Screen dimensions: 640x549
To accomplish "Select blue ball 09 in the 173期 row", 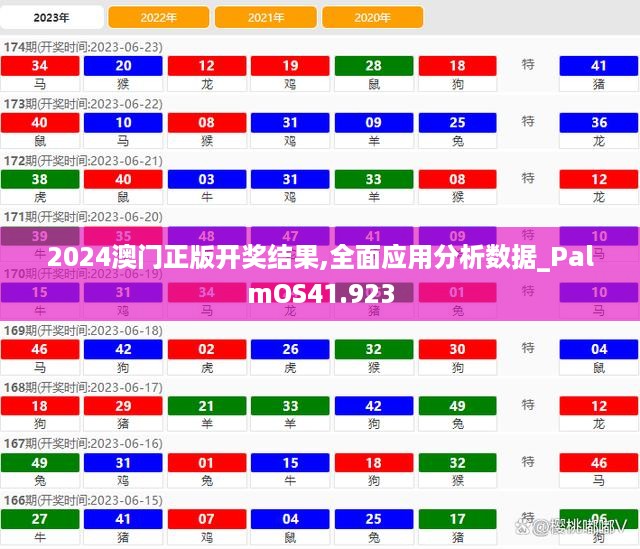I will pos(374,122).
